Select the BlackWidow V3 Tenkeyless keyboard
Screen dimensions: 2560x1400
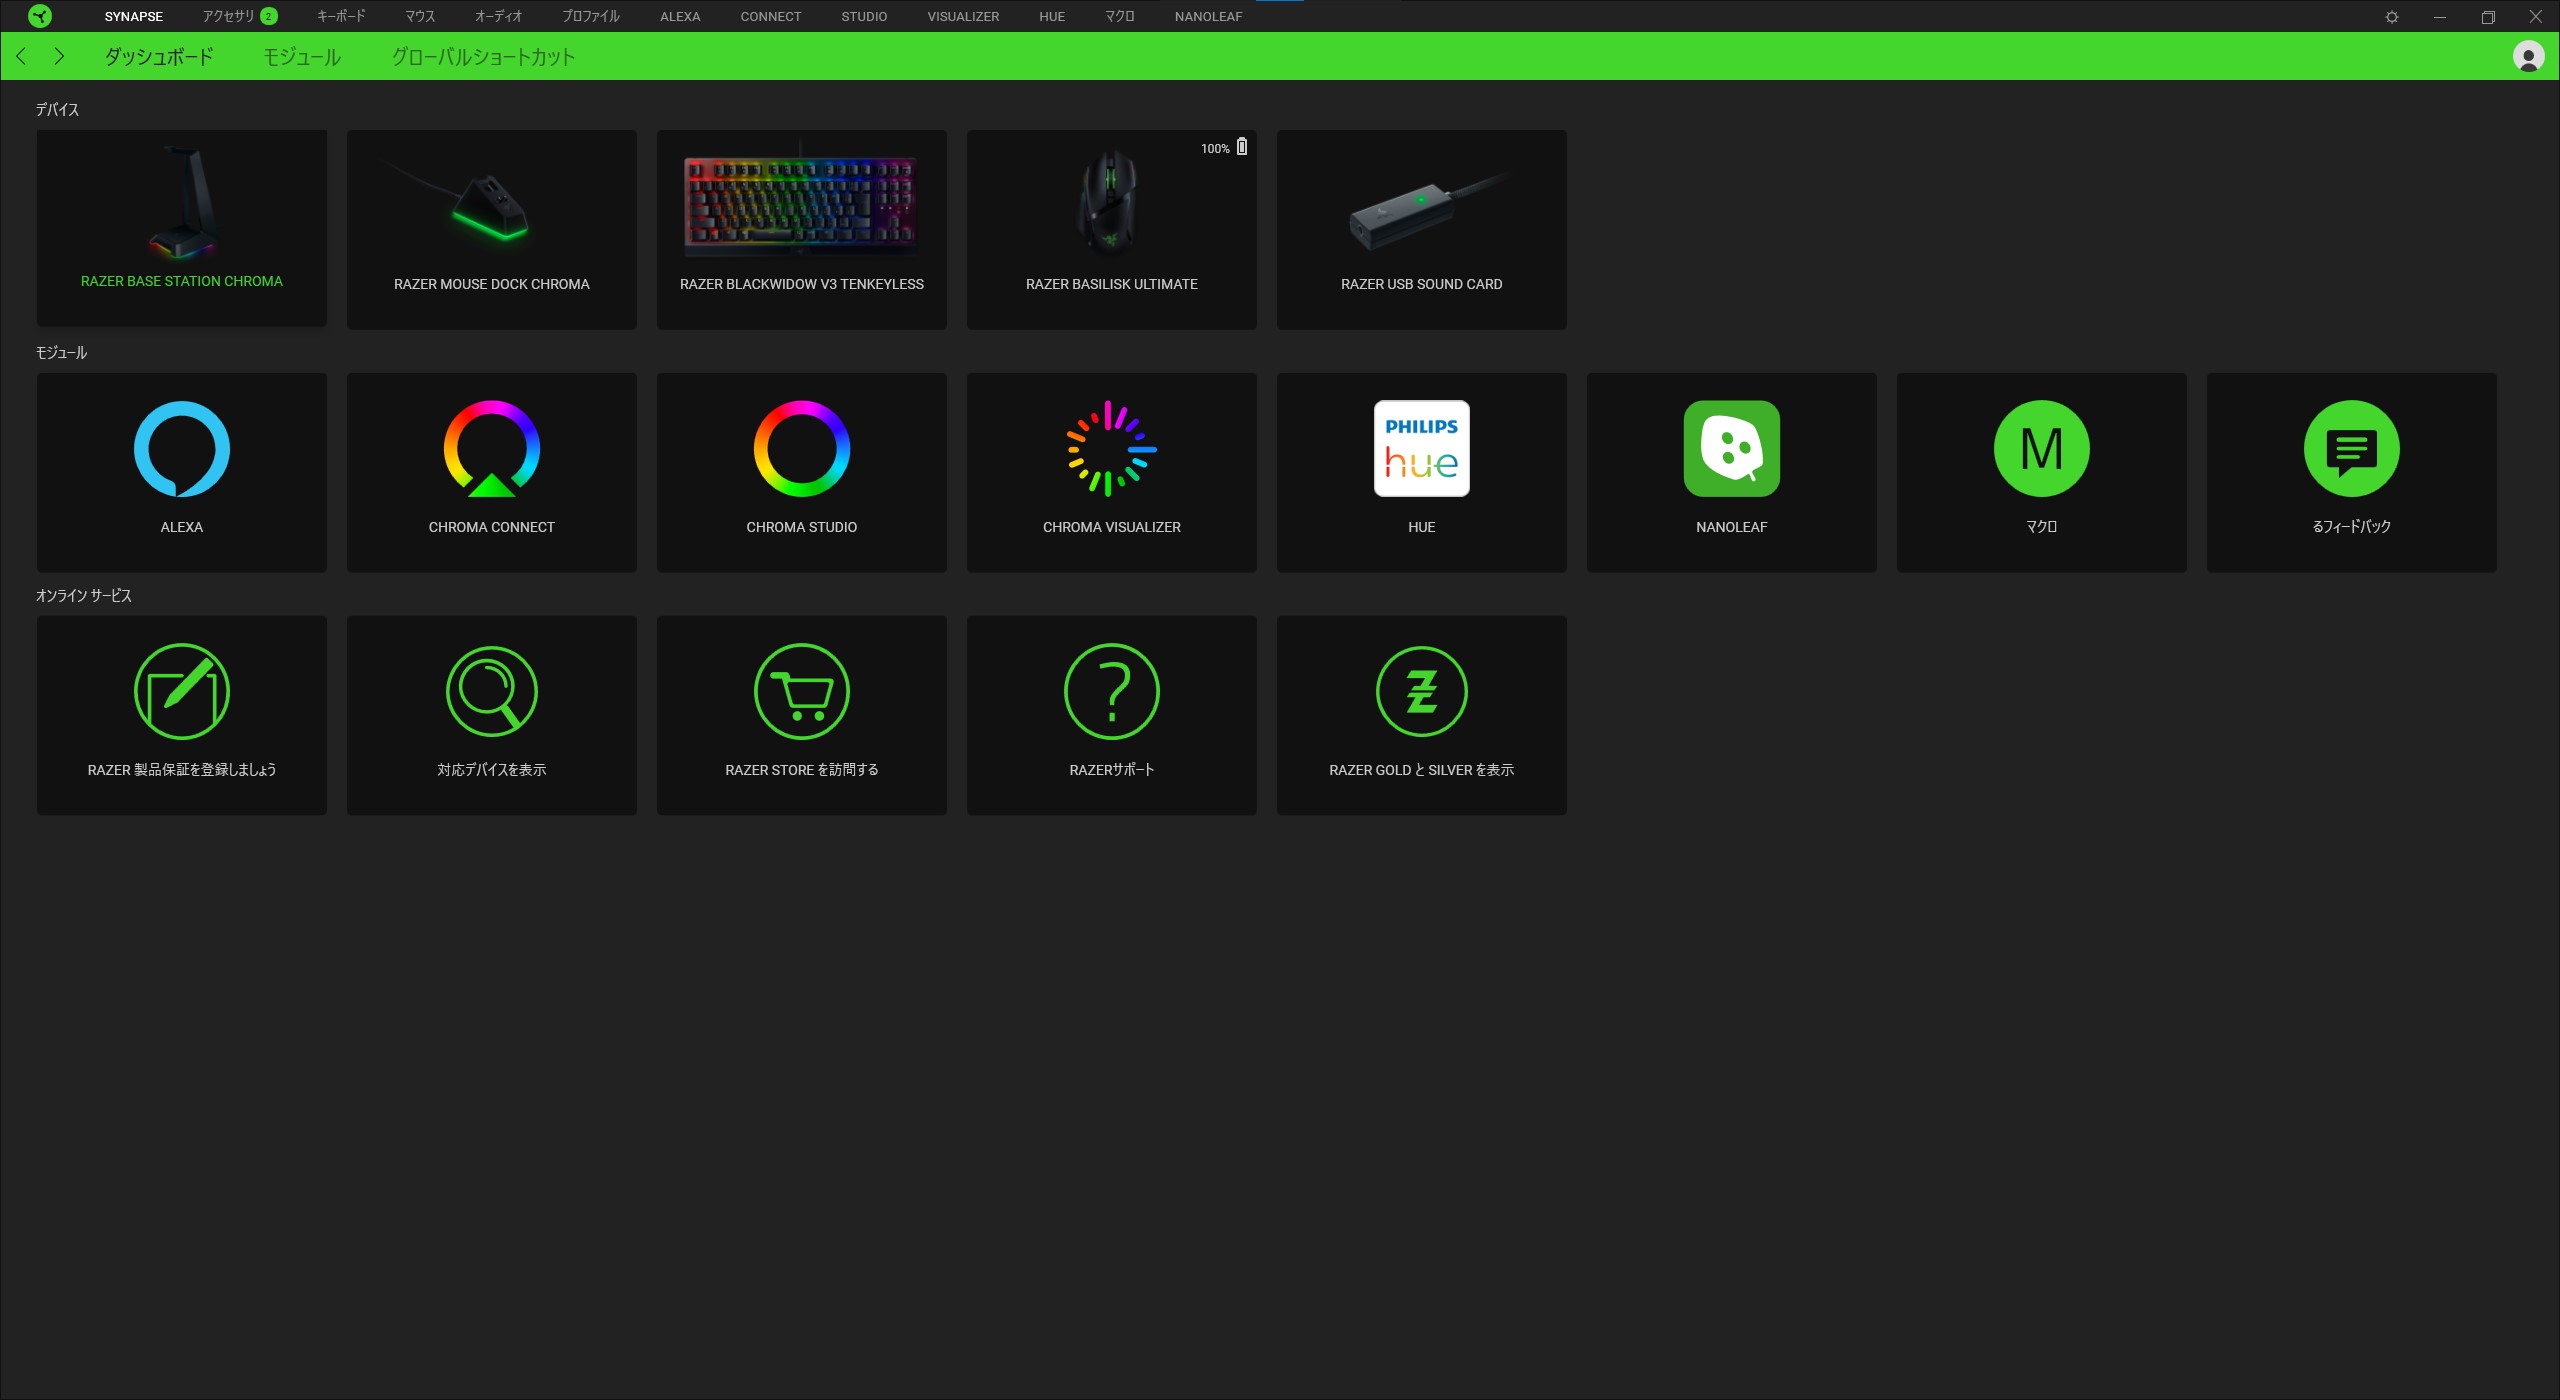tap(802, 230)
